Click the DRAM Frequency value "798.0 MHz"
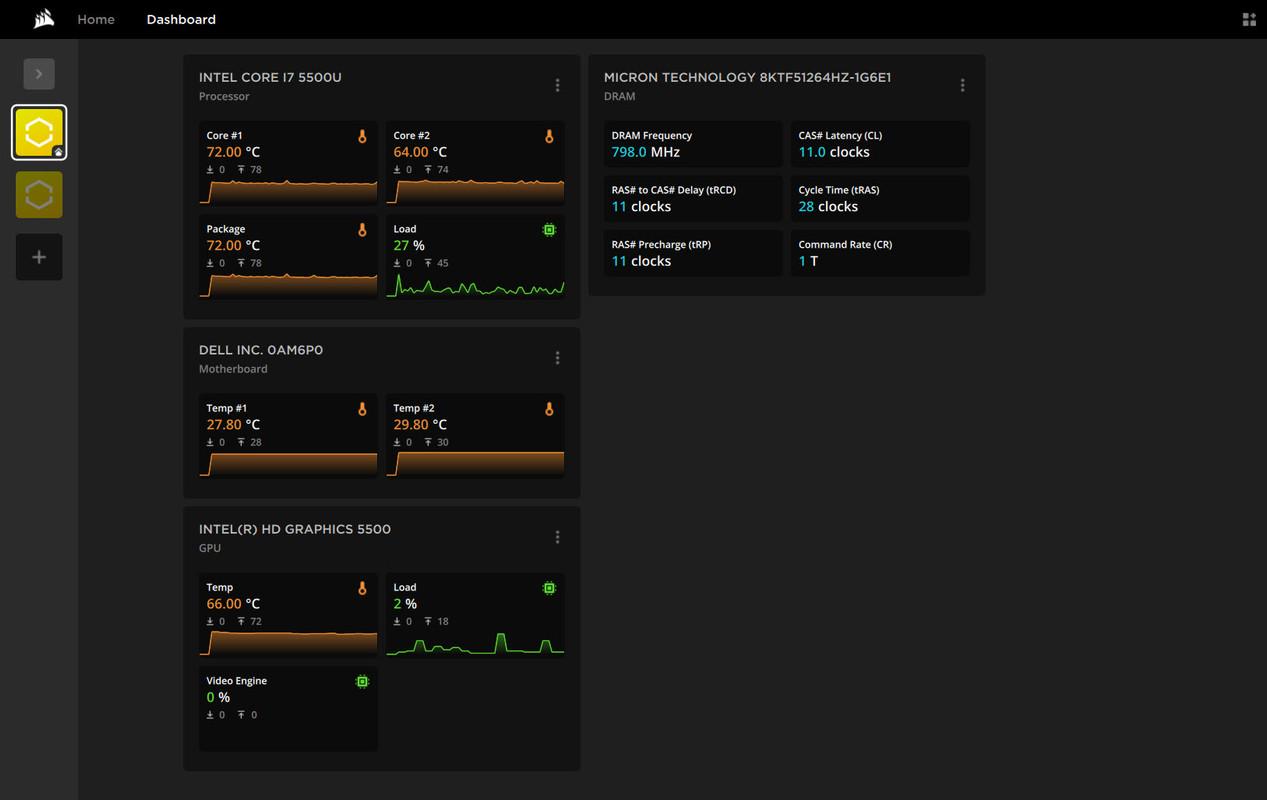The height and width of the screenshot is (800, 1267). 646,152
